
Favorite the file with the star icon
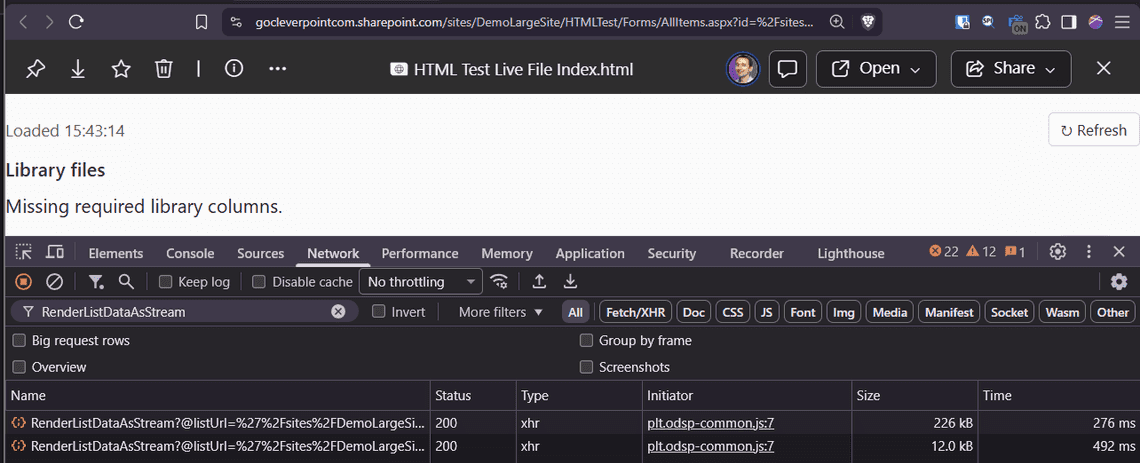(x=121, y=69)
